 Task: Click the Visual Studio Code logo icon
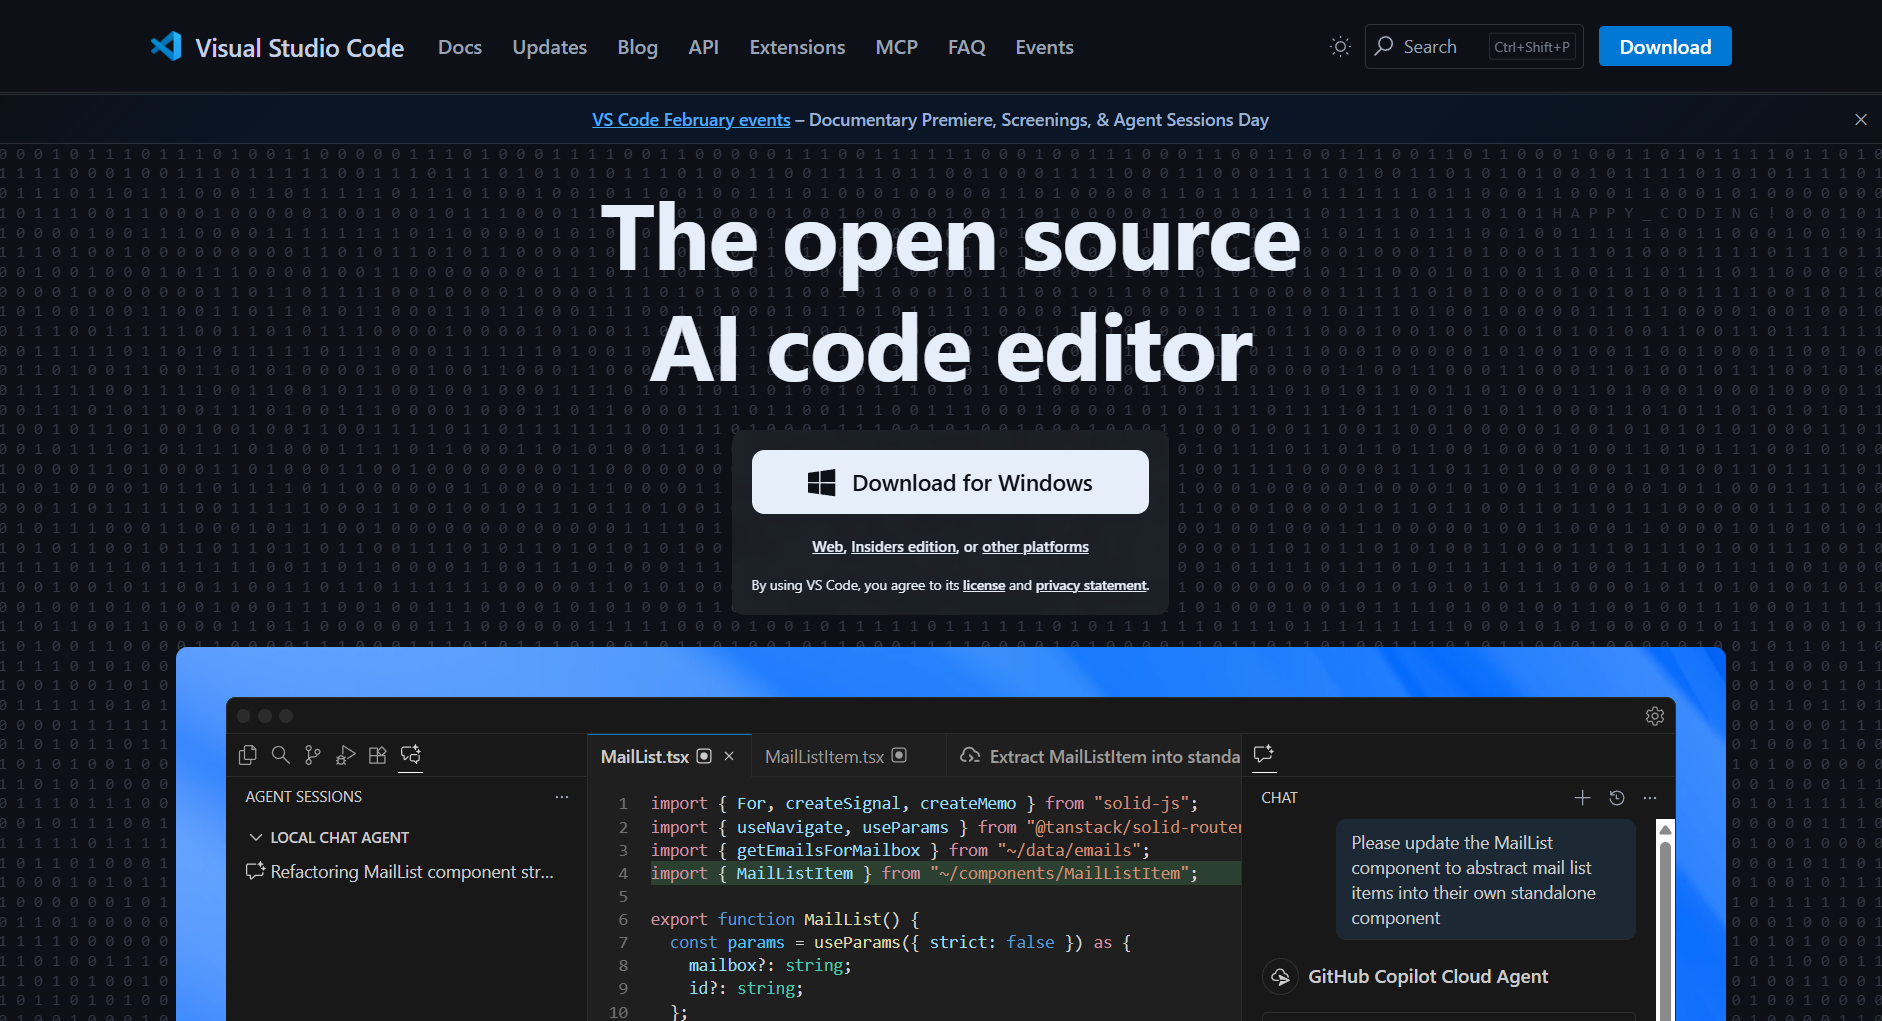pos(166,46)
